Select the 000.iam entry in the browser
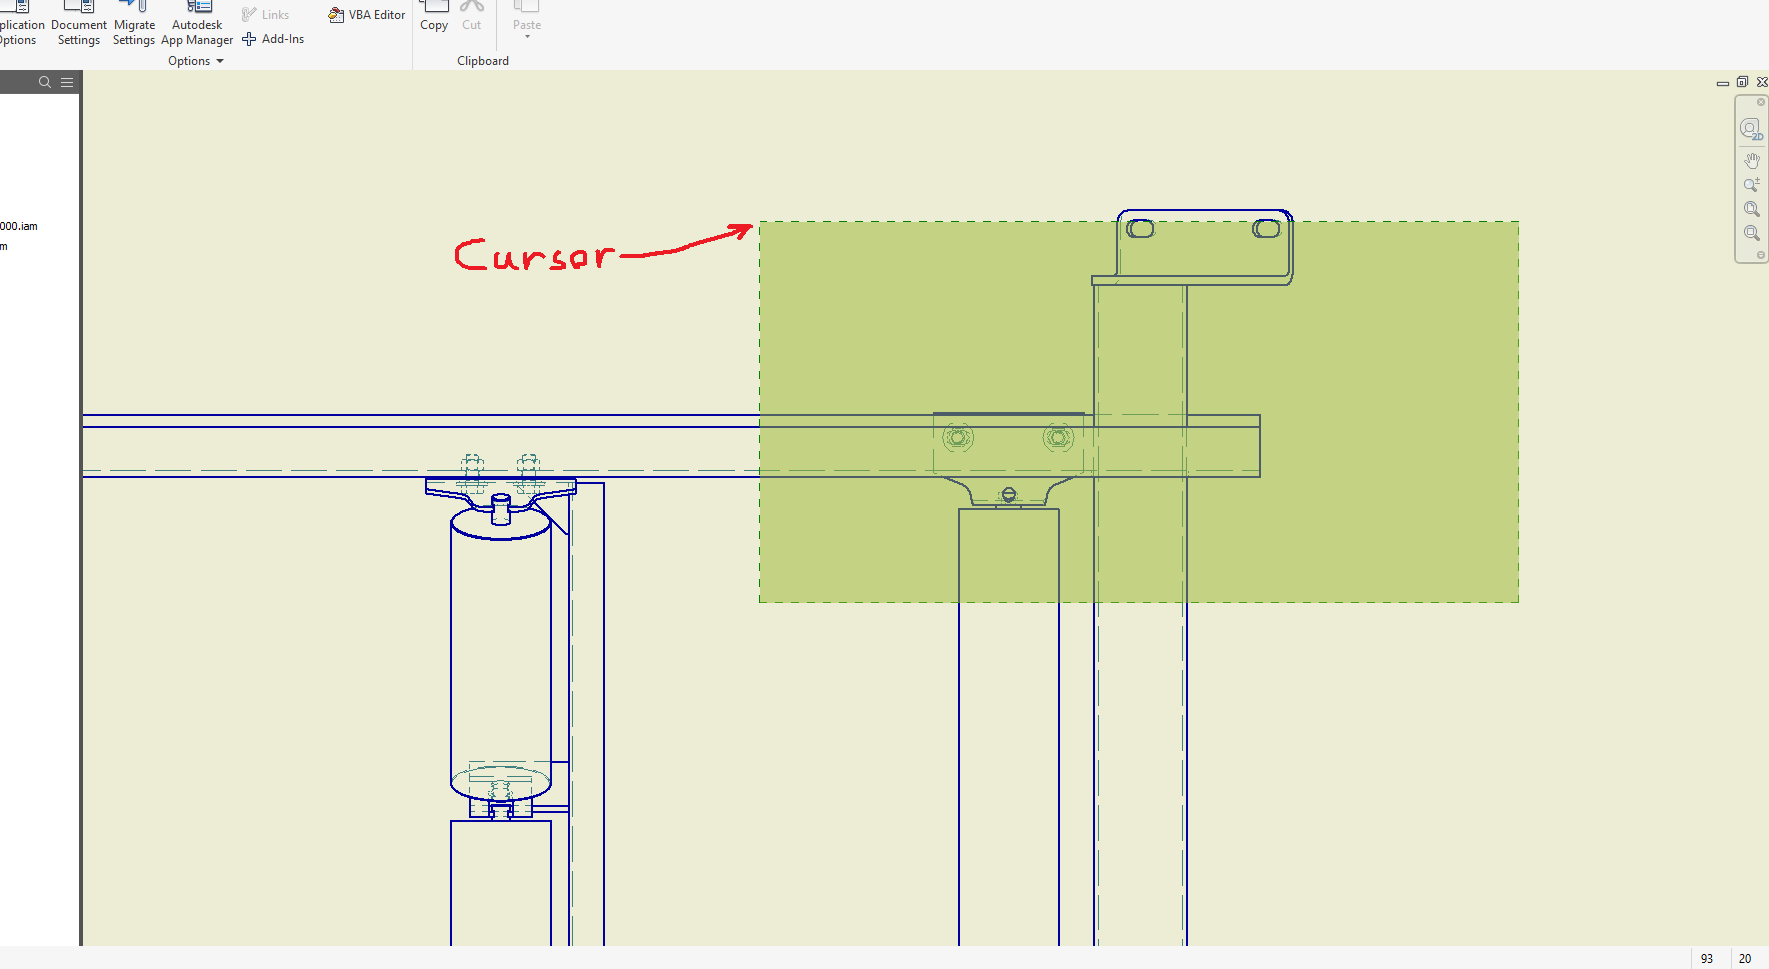The height and width of the screenshot is (969, 1769). tap(18, 226)
